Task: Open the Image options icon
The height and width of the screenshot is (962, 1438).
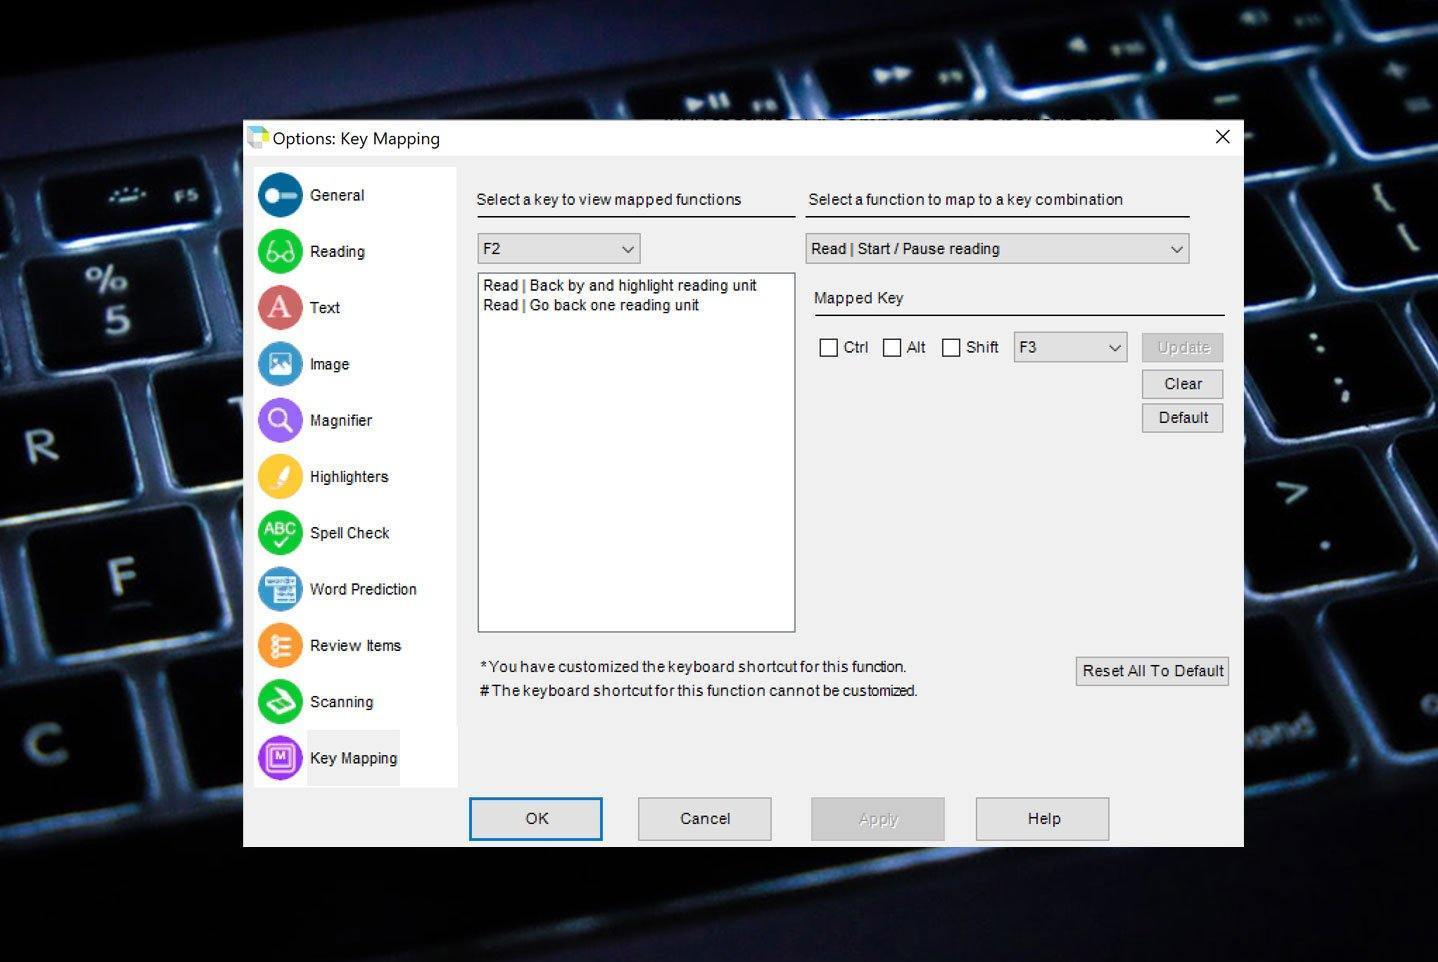Action: pos(280,364)
